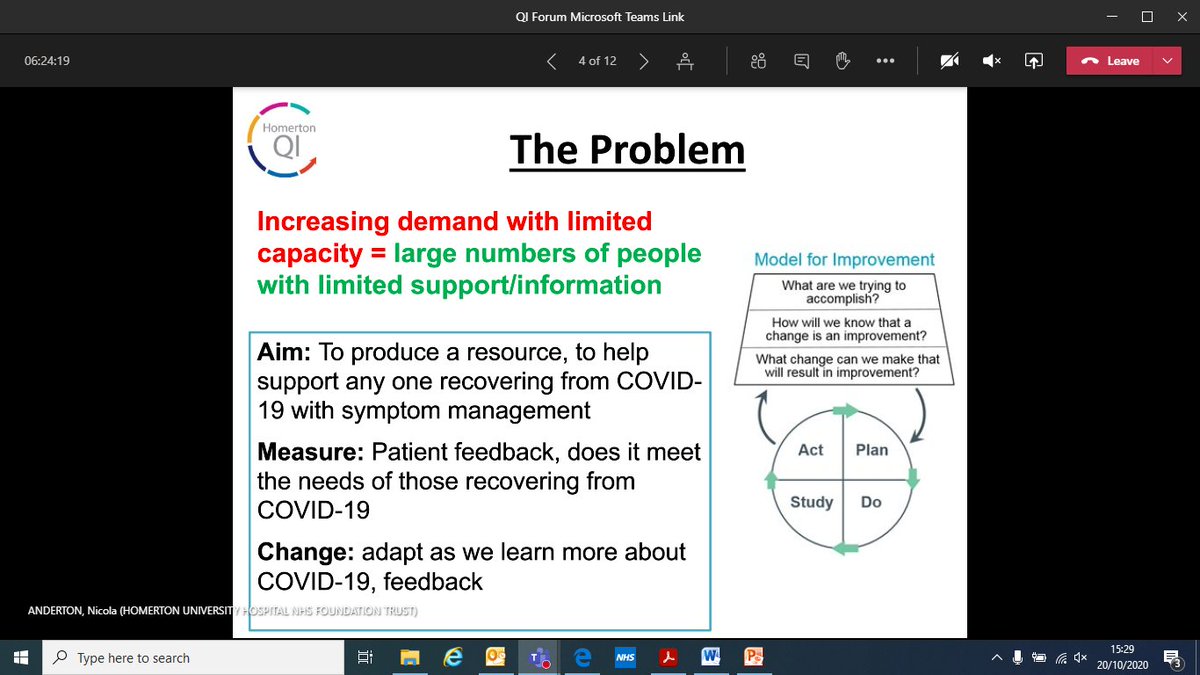Image resolution: width=1200 pixels, height=675 pixels.
Task: Open the meeting chat panel
Action: tap(800, 60)
